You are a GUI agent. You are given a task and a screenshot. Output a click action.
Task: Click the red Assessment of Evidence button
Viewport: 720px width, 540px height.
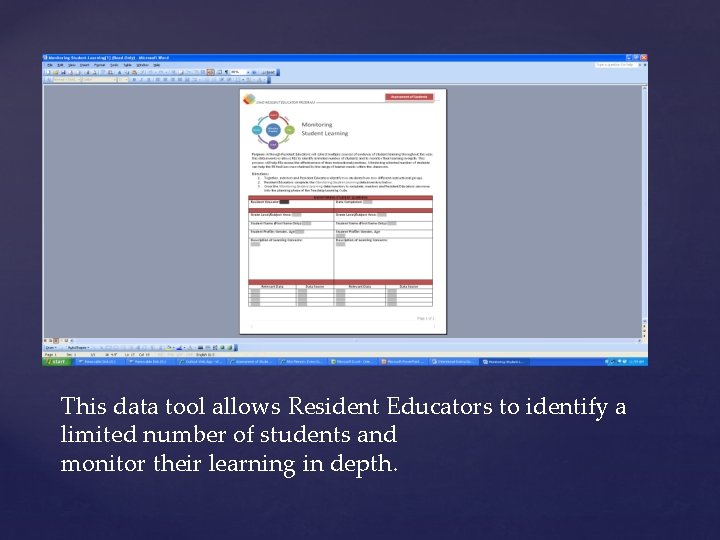(x=409, y=97)
